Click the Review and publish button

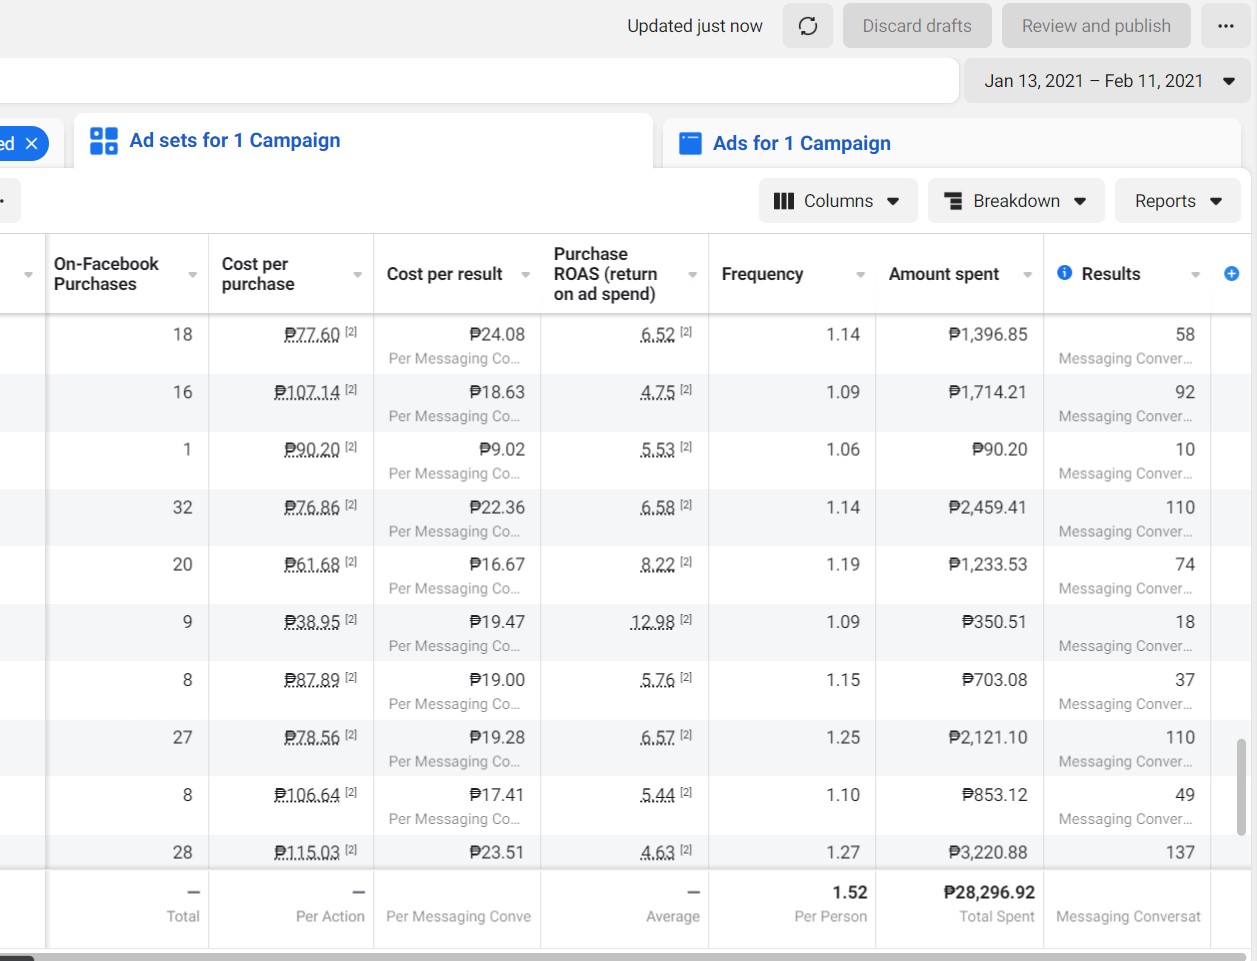pos(1096,26)
